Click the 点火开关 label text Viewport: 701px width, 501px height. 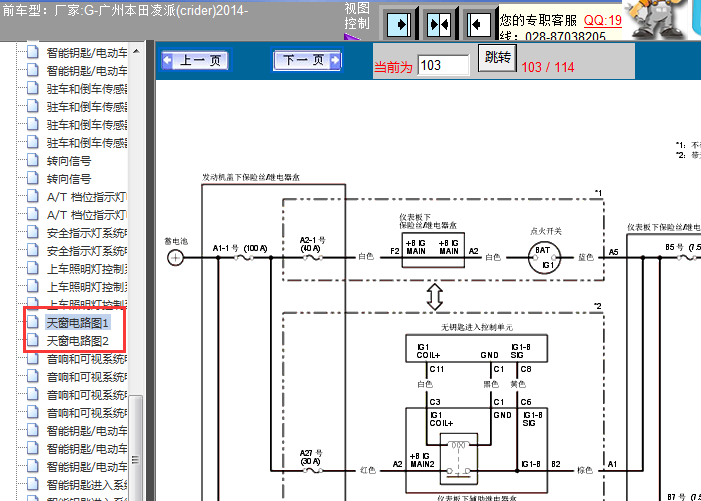pos(545,231)
